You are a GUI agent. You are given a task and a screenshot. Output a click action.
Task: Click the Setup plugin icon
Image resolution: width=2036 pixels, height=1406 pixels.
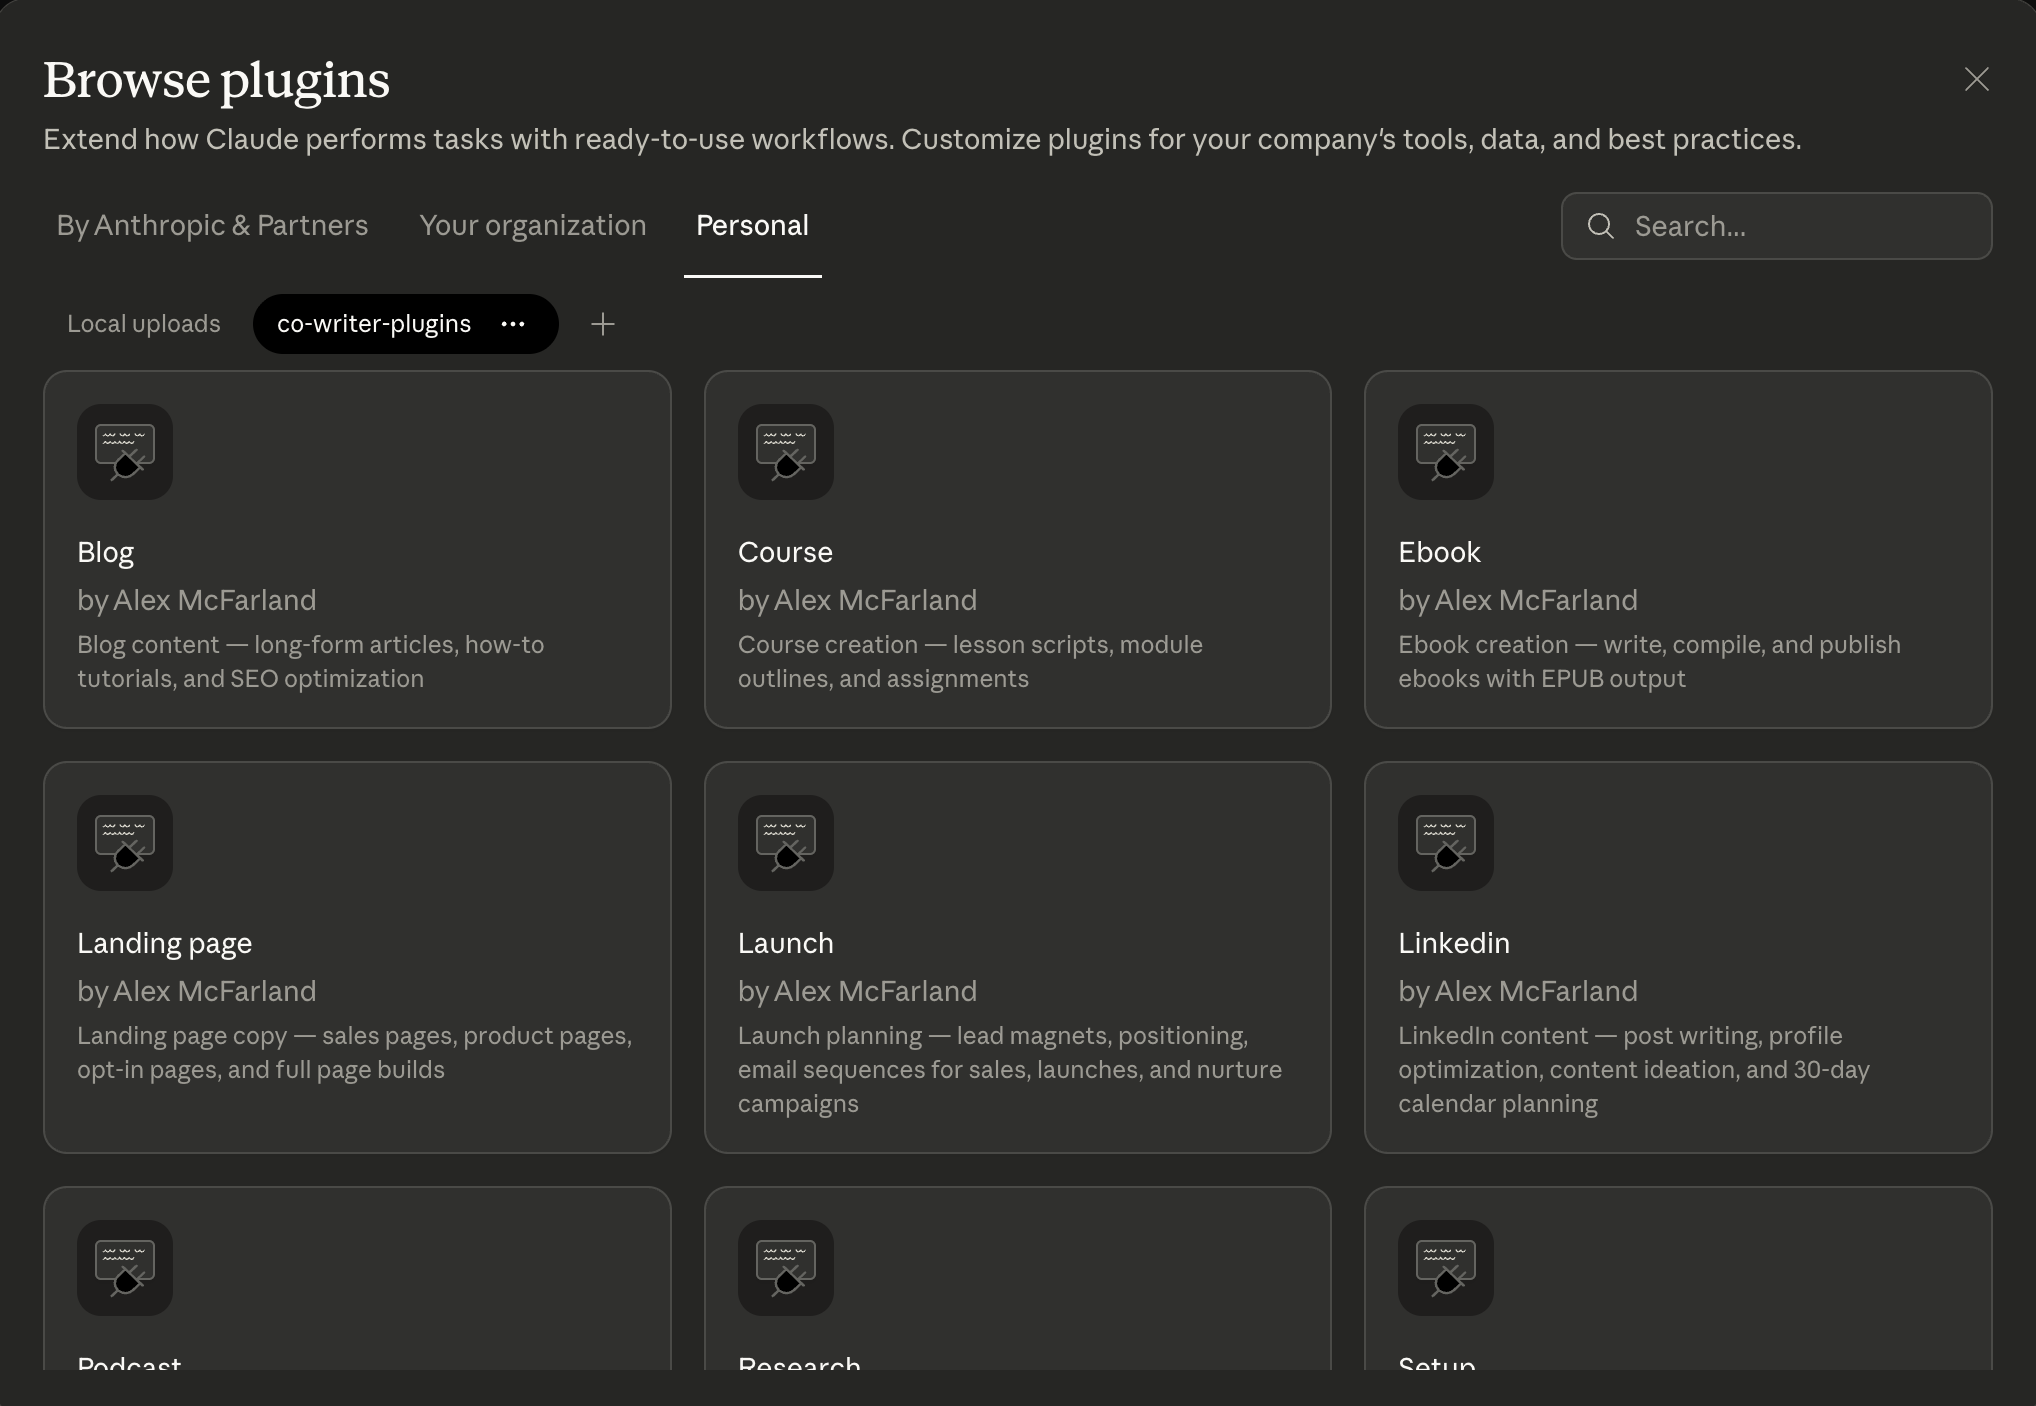pyautogui.click(x=1445, y=1268)
